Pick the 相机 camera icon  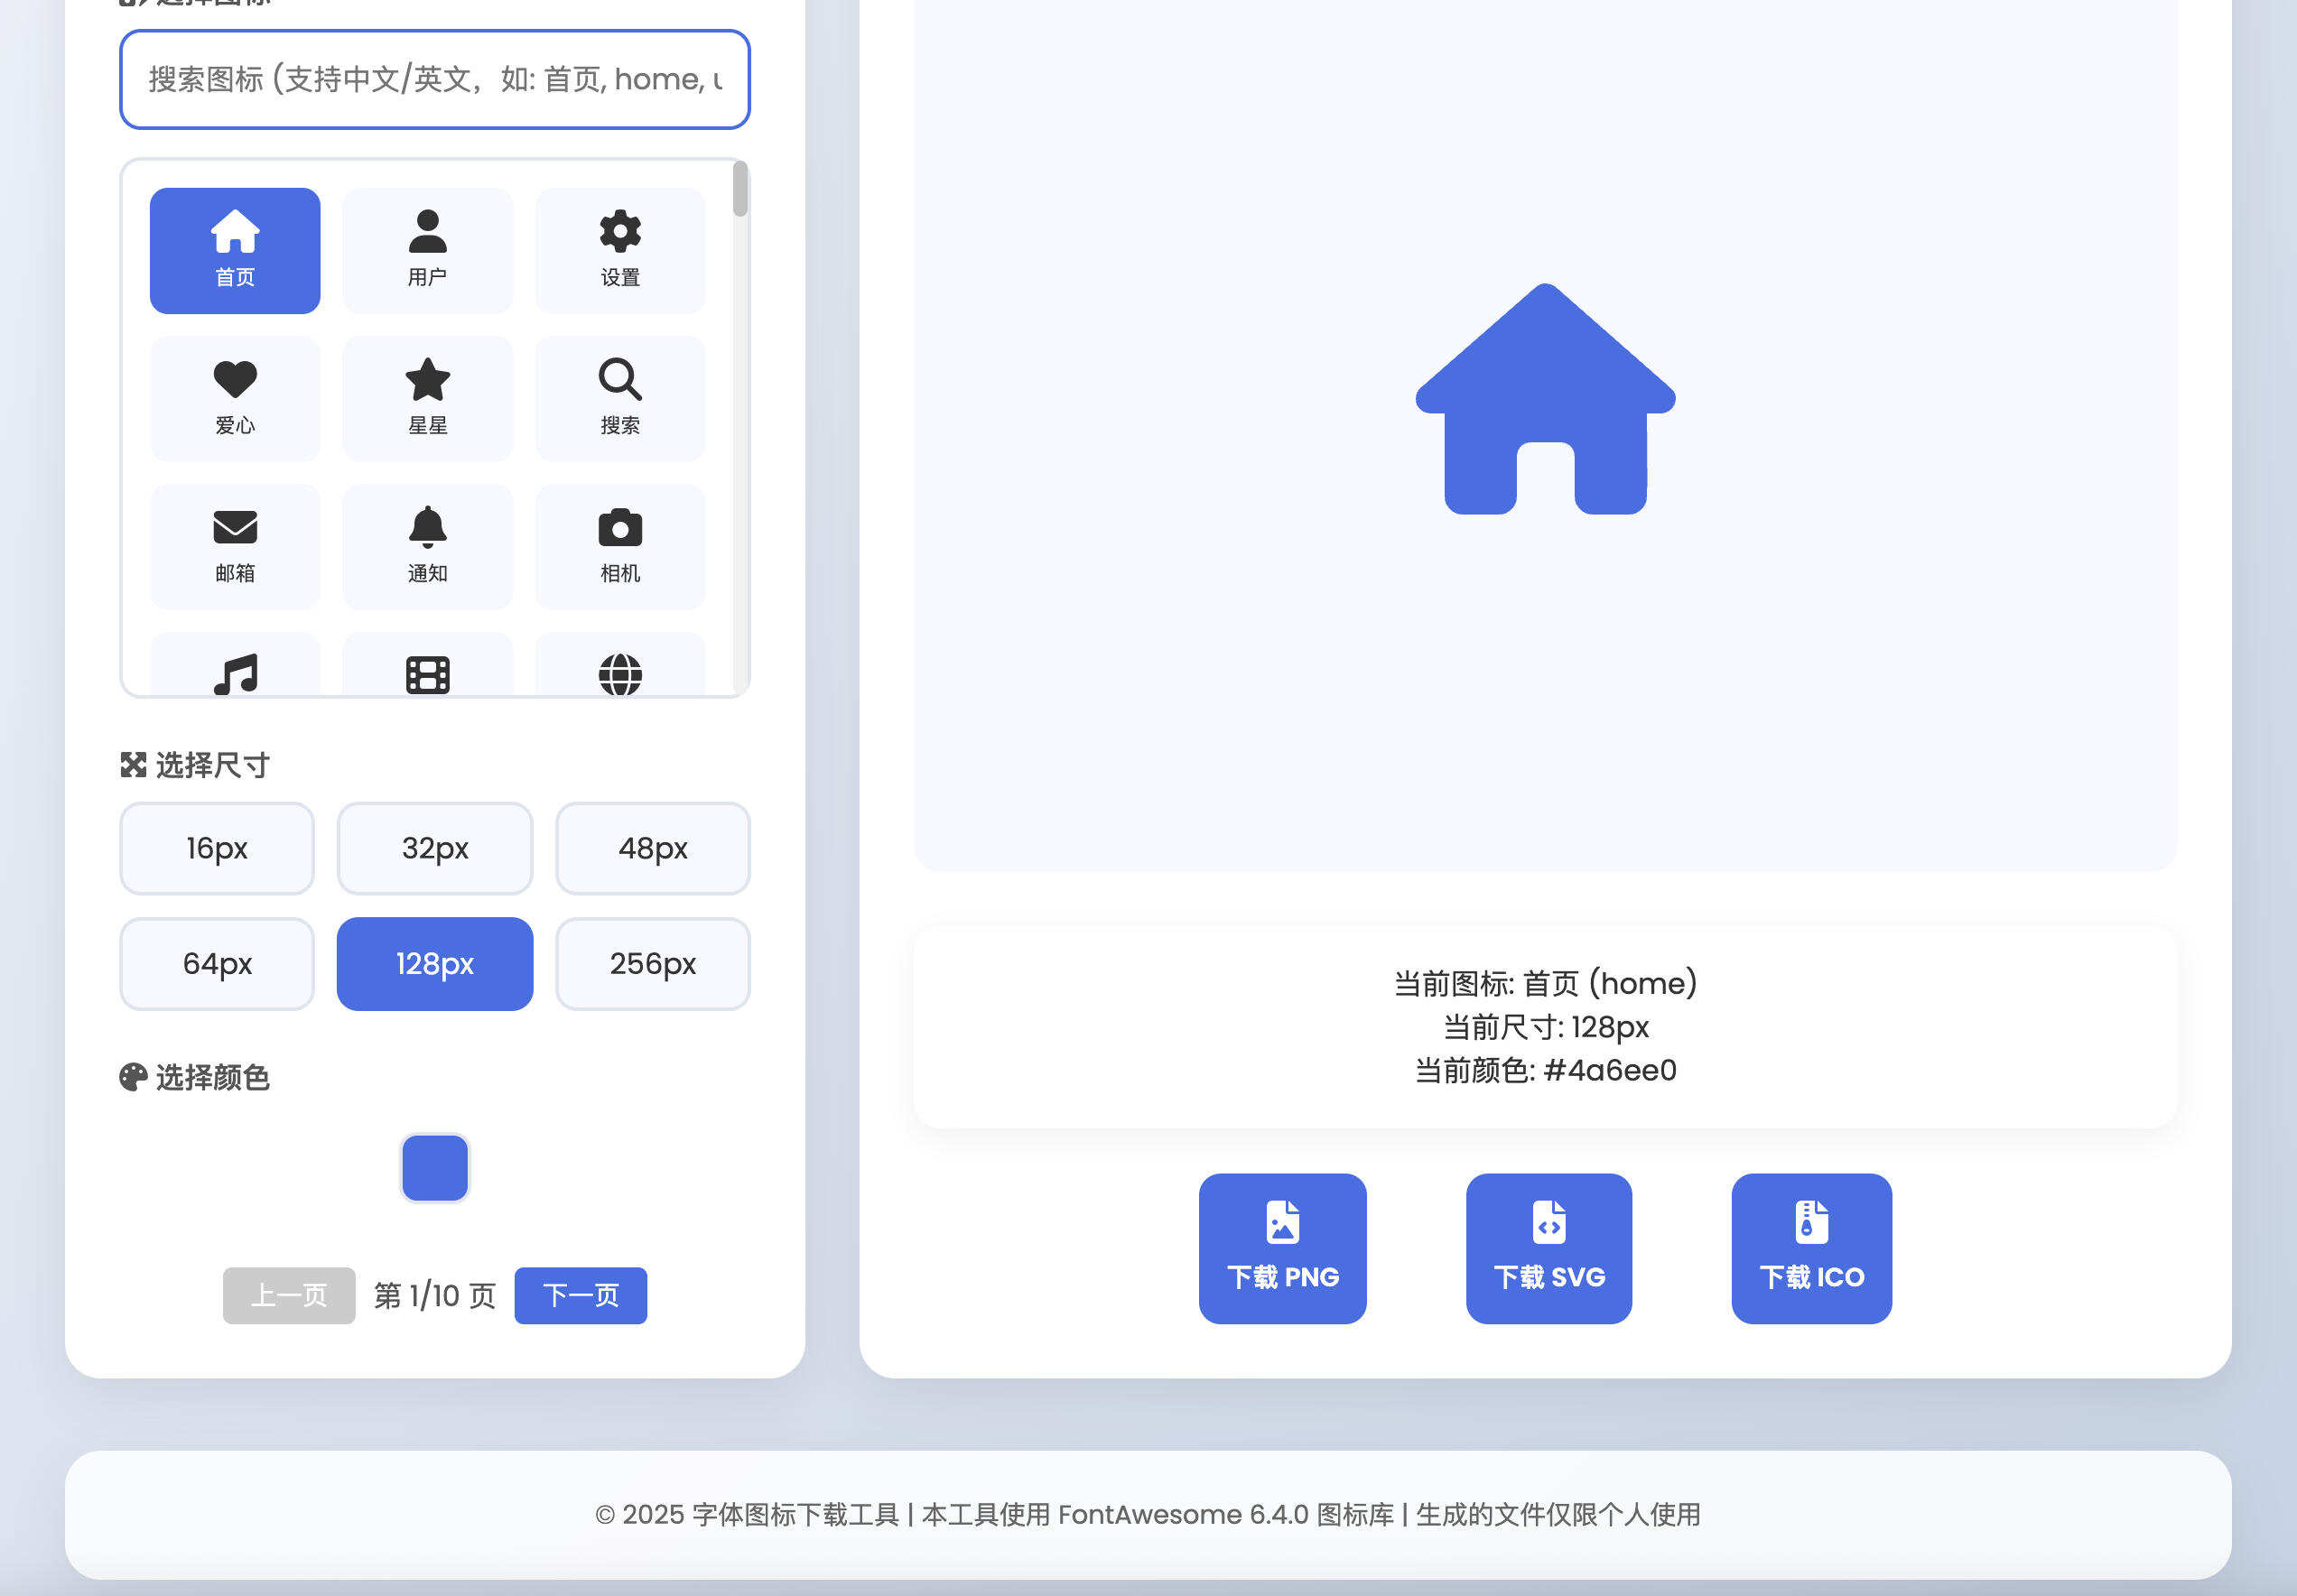coord(620,545)
